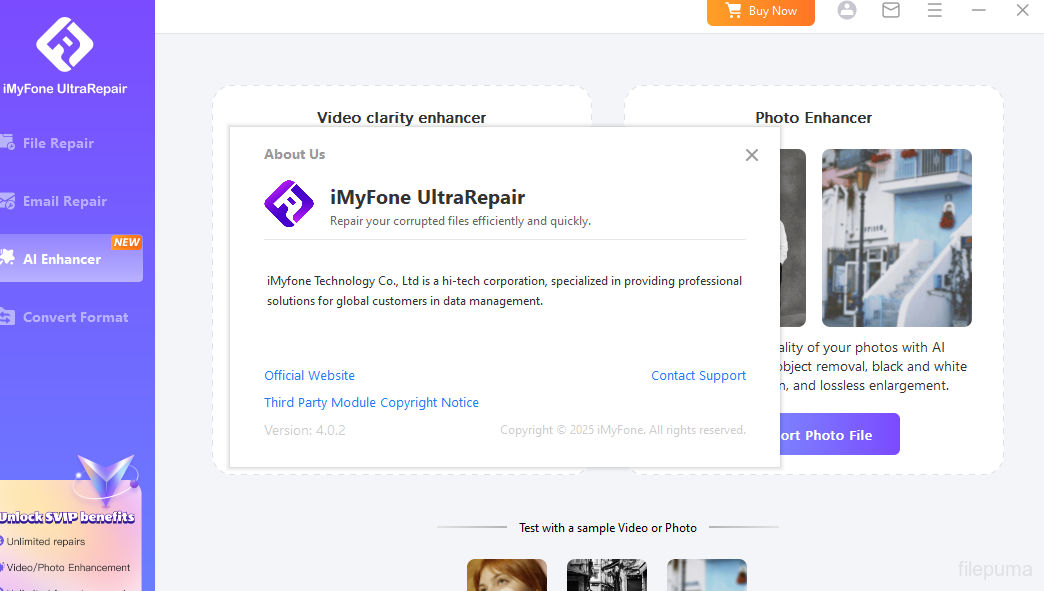Click the purple logo in About dialog
The image size is (1044, 591).
point(289,205)
